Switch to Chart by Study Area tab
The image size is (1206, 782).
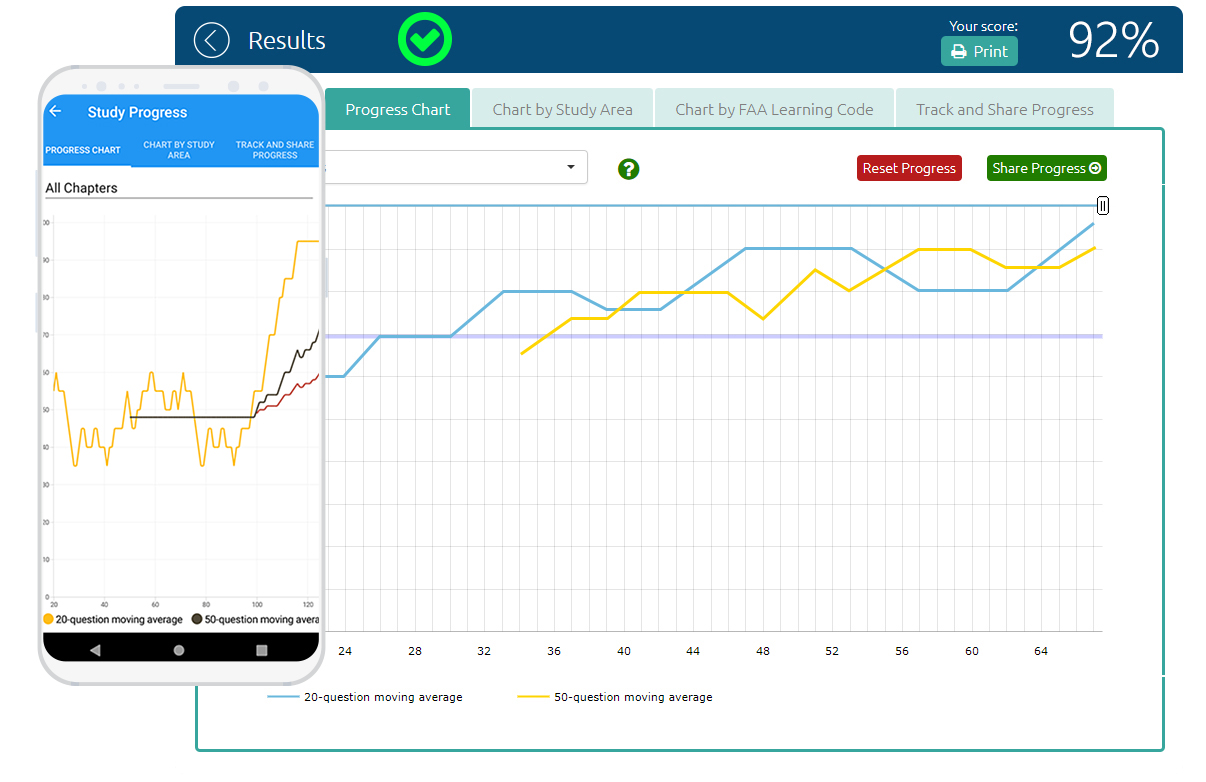click(562, 109)
